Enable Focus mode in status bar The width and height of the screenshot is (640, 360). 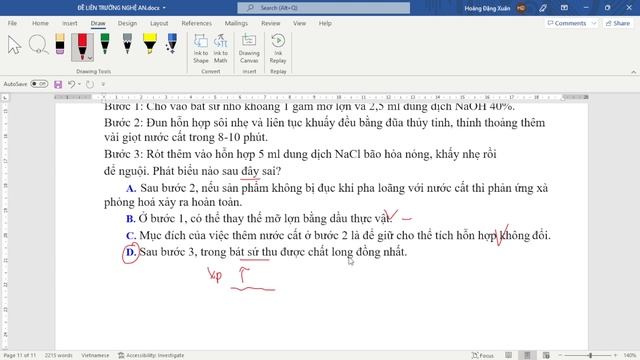coord(482,355)
